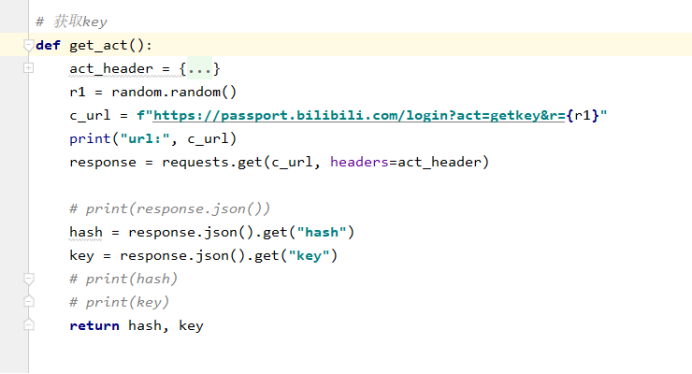Click the '# print(response.json())' comment
692x374 pixels.
tap(170, 209)
